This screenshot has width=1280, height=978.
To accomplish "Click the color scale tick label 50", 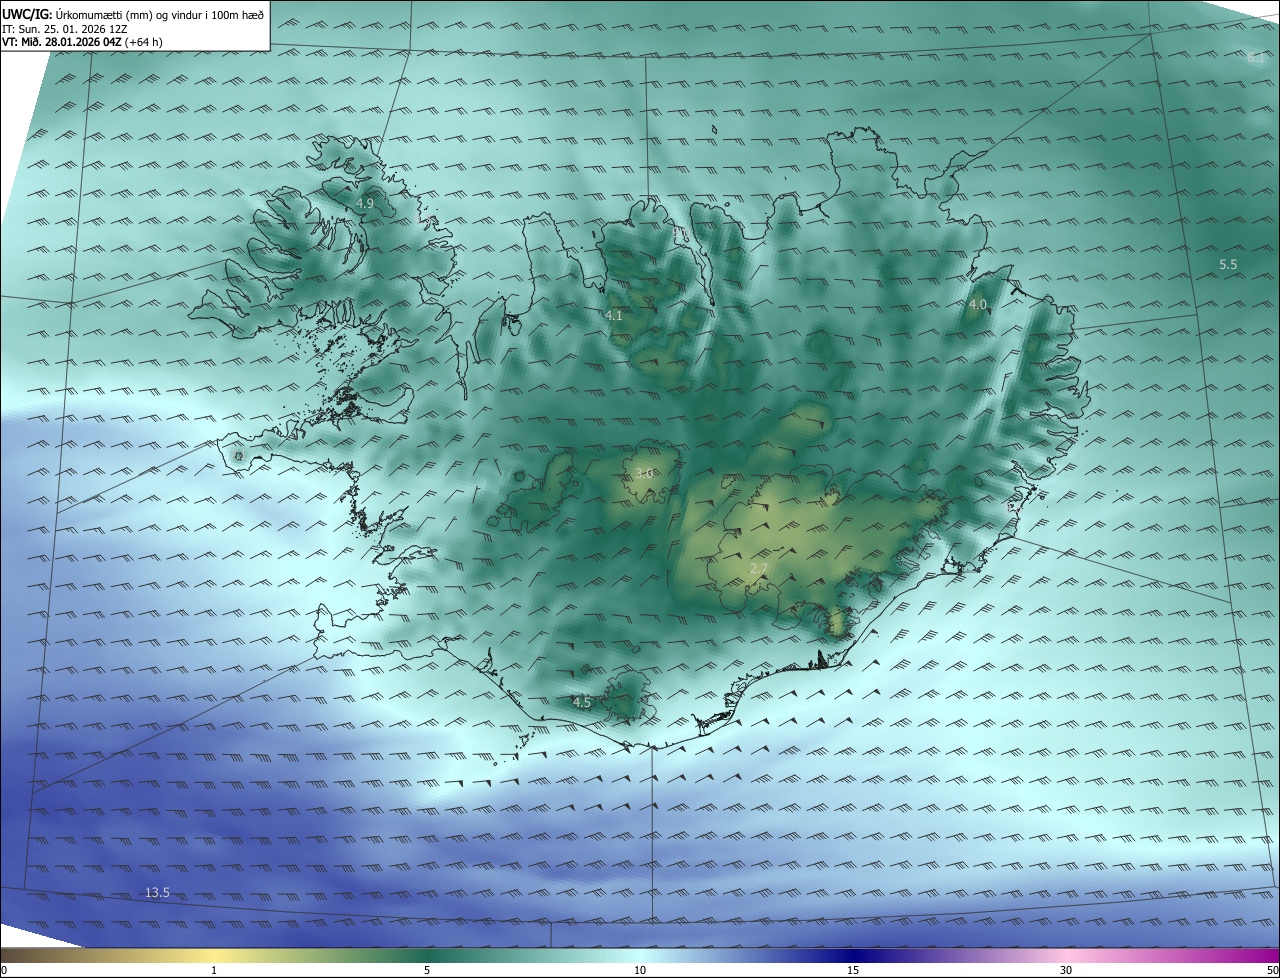I will point(1272,970).
